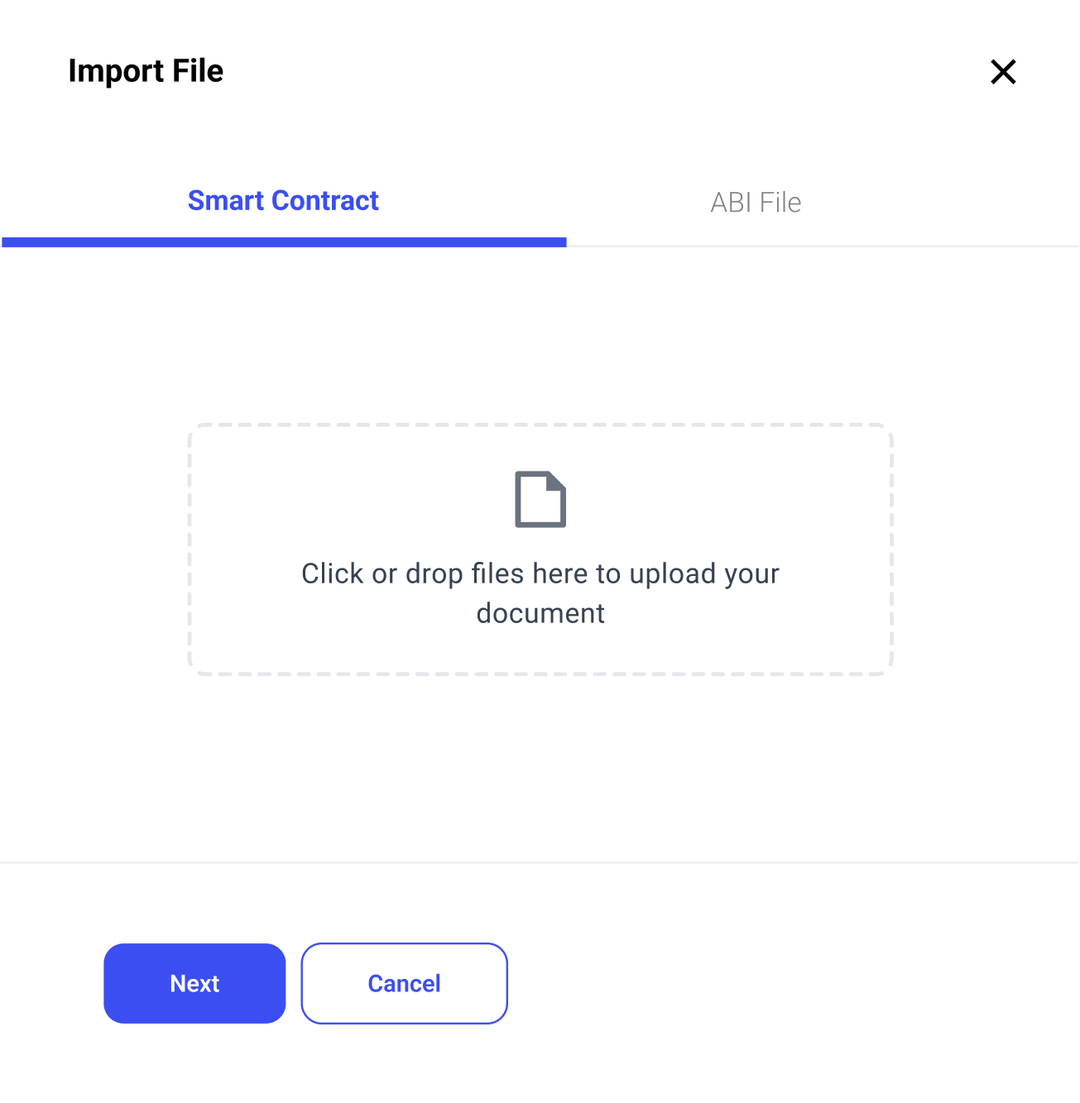Viewport: 1080px width, 1103px height.
Task: Click the blue progress bar under Smart Contract
Action: (283, 242)
